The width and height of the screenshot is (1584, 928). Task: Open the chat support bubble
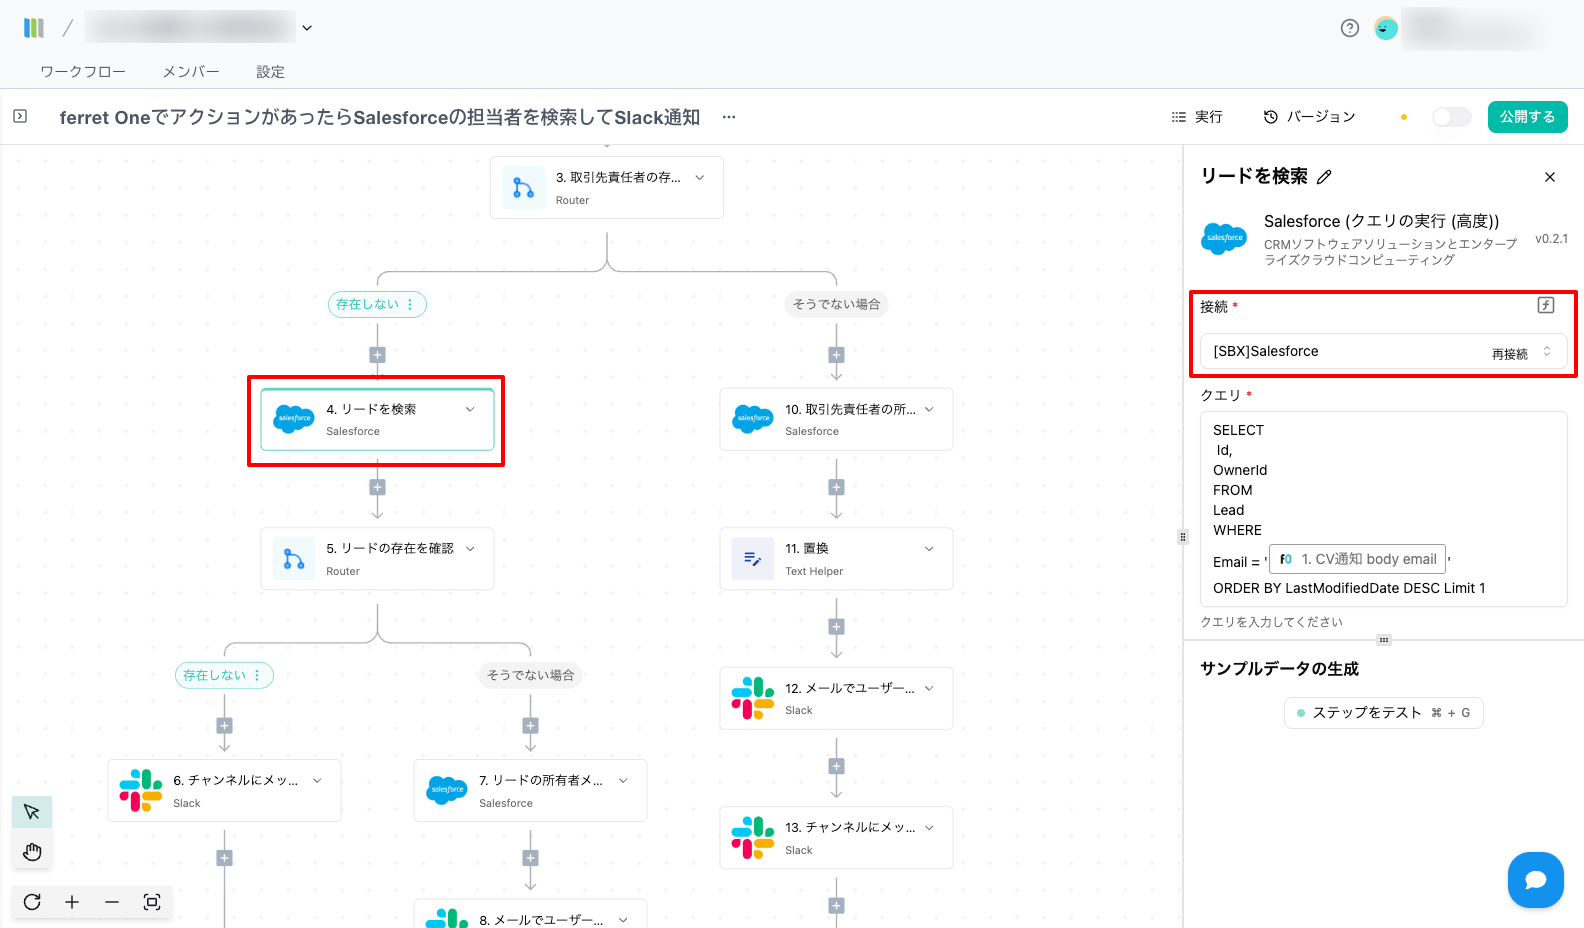pyautogui.click(x=1536, y=880)
